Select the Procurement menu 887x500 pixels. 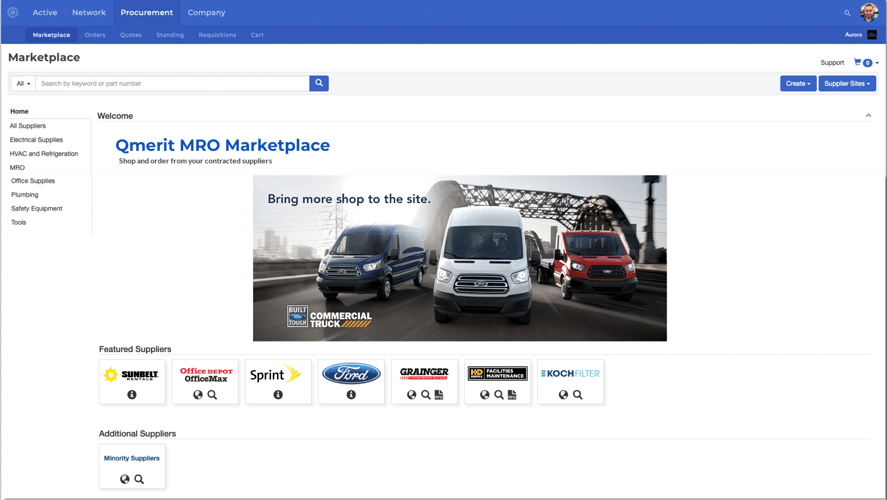[x=147, y=12]
